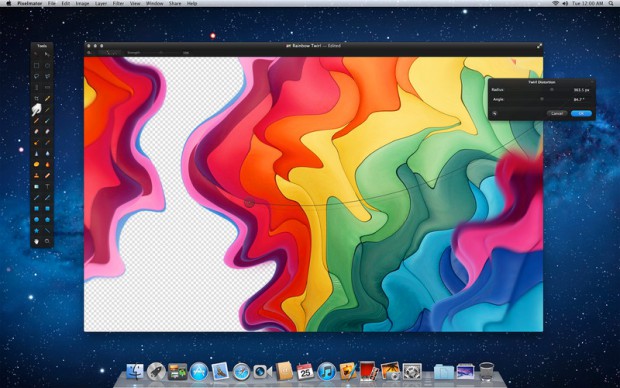This screenshot has height=388, width=620.
Task: Select the Line shape tool
Action: tap(47, 230)
